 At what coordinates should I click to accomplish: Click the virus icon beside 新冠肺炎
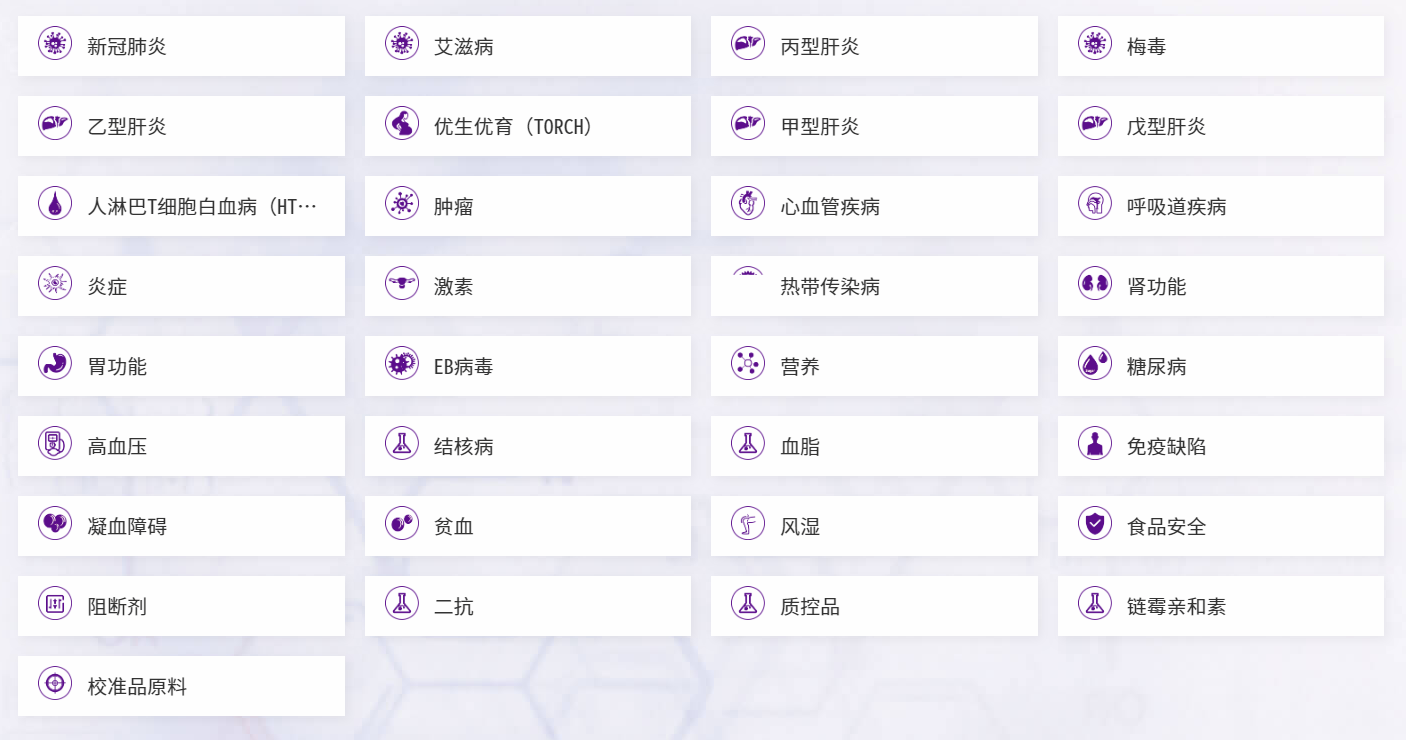point(55,44)
